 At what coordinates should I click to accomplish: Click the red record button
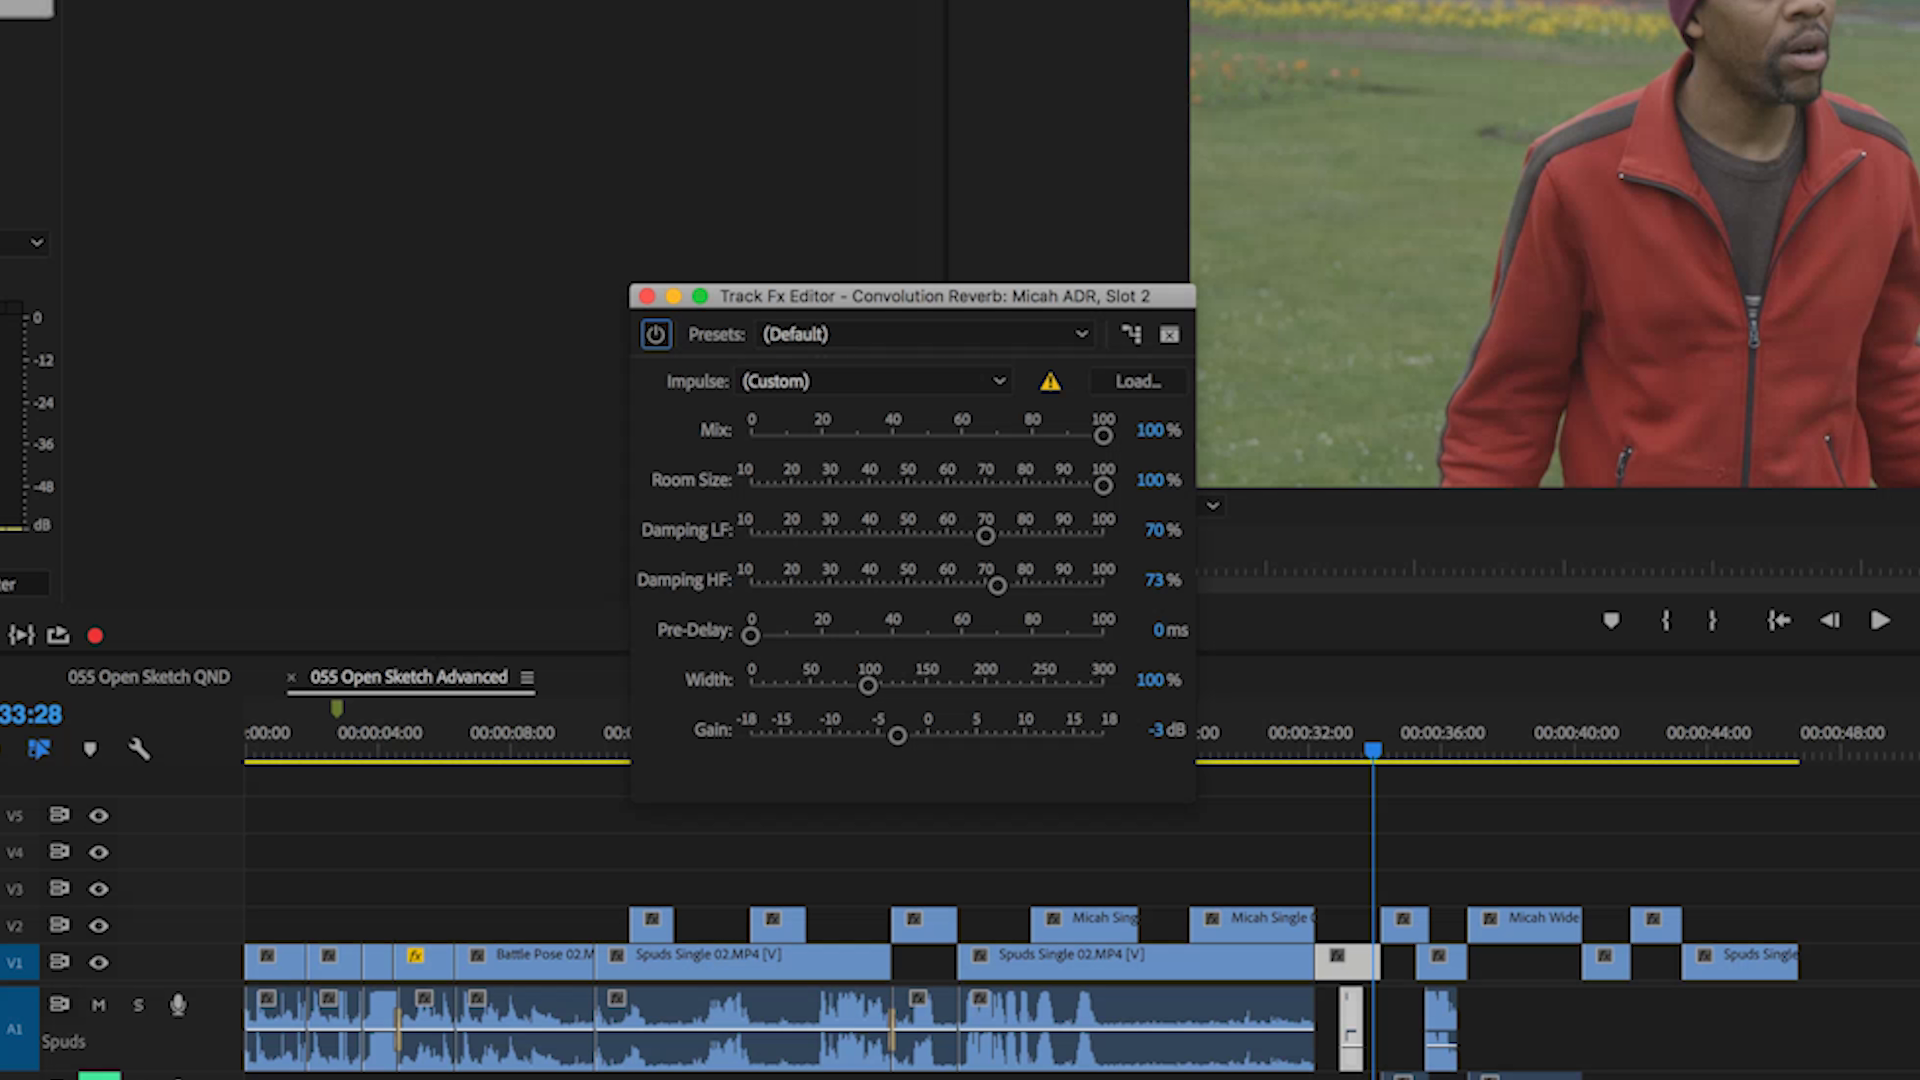(95, 636)
